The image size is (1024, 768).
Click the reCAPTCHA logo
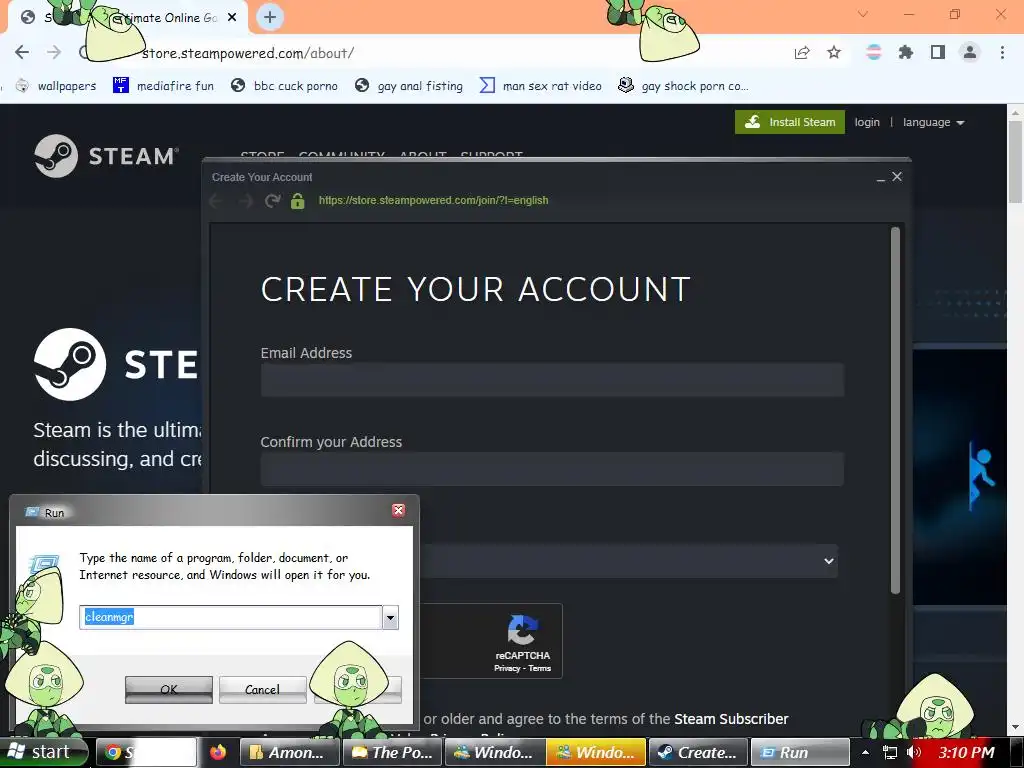point(522,630)
